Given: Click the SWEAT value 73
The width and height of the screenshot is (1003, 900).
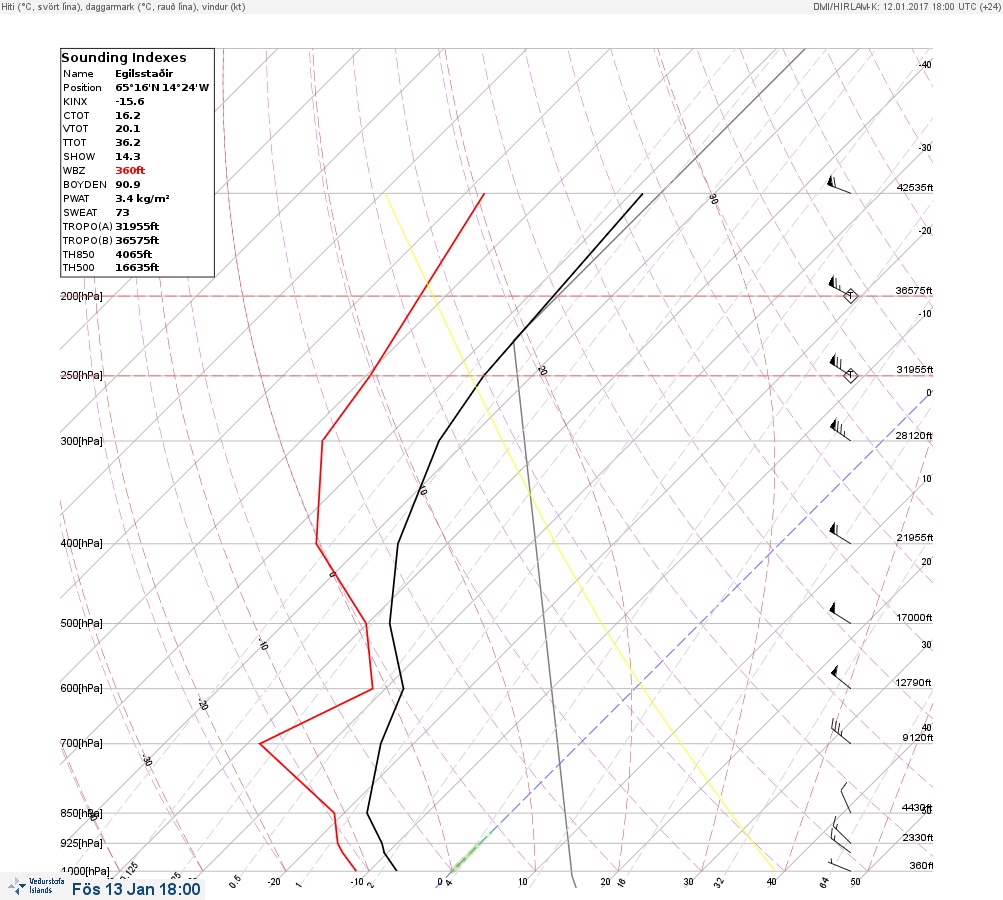Looking at the screenshot, I should (122, 213).
